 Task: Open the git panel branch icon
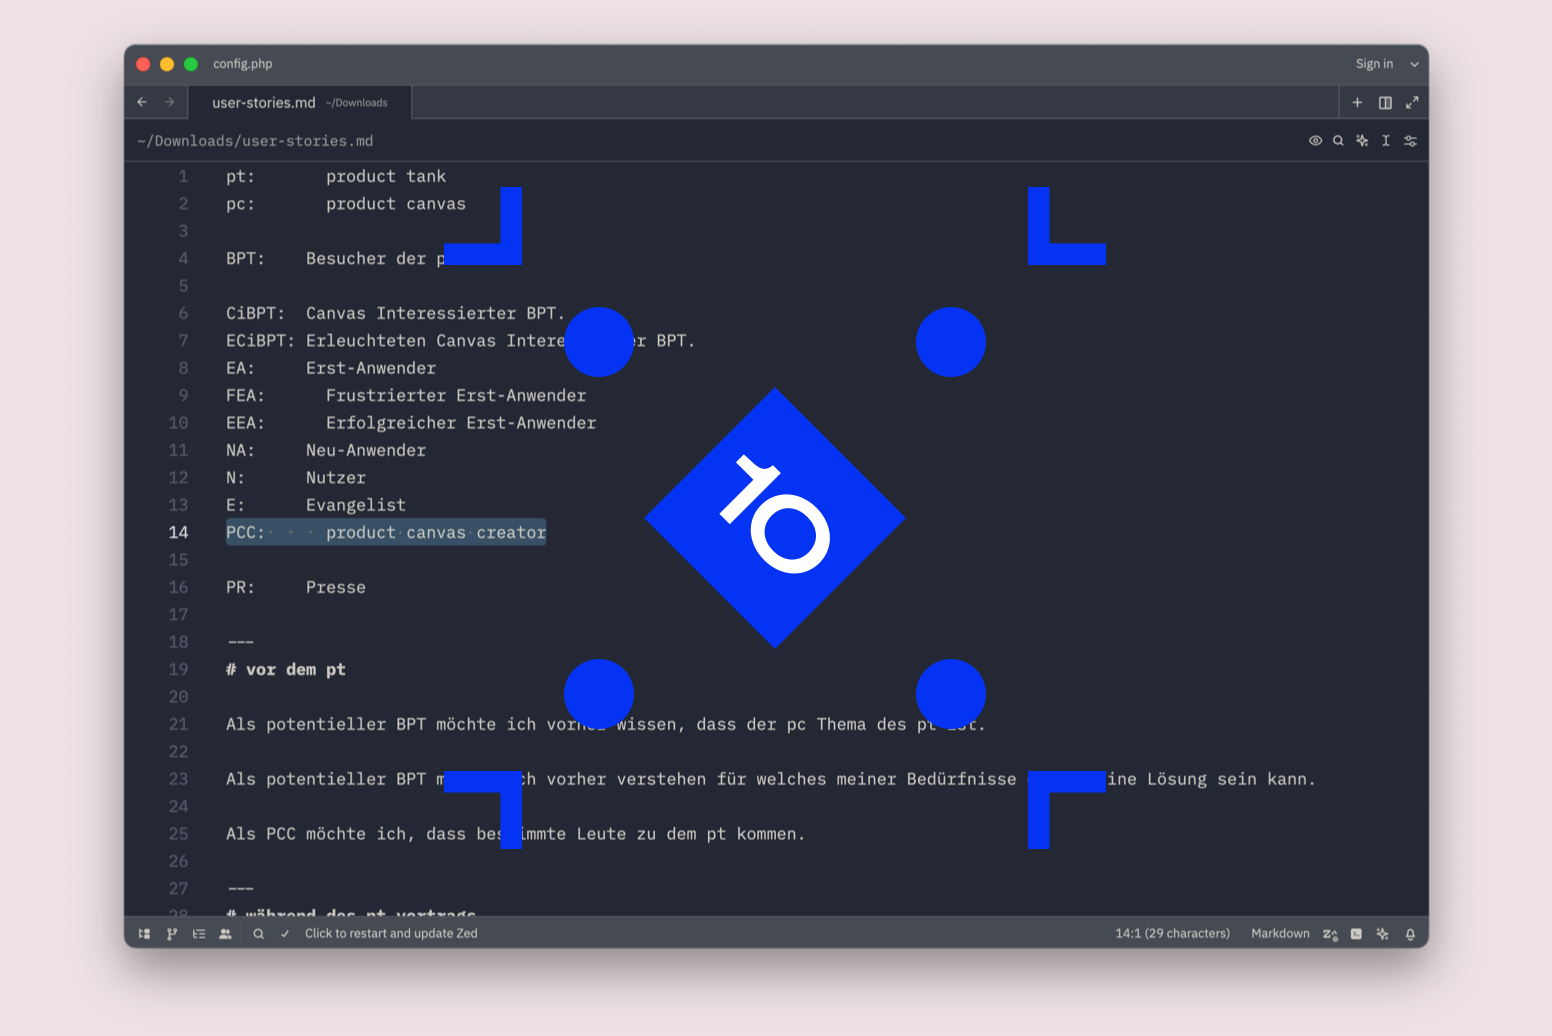pos(172,934)
